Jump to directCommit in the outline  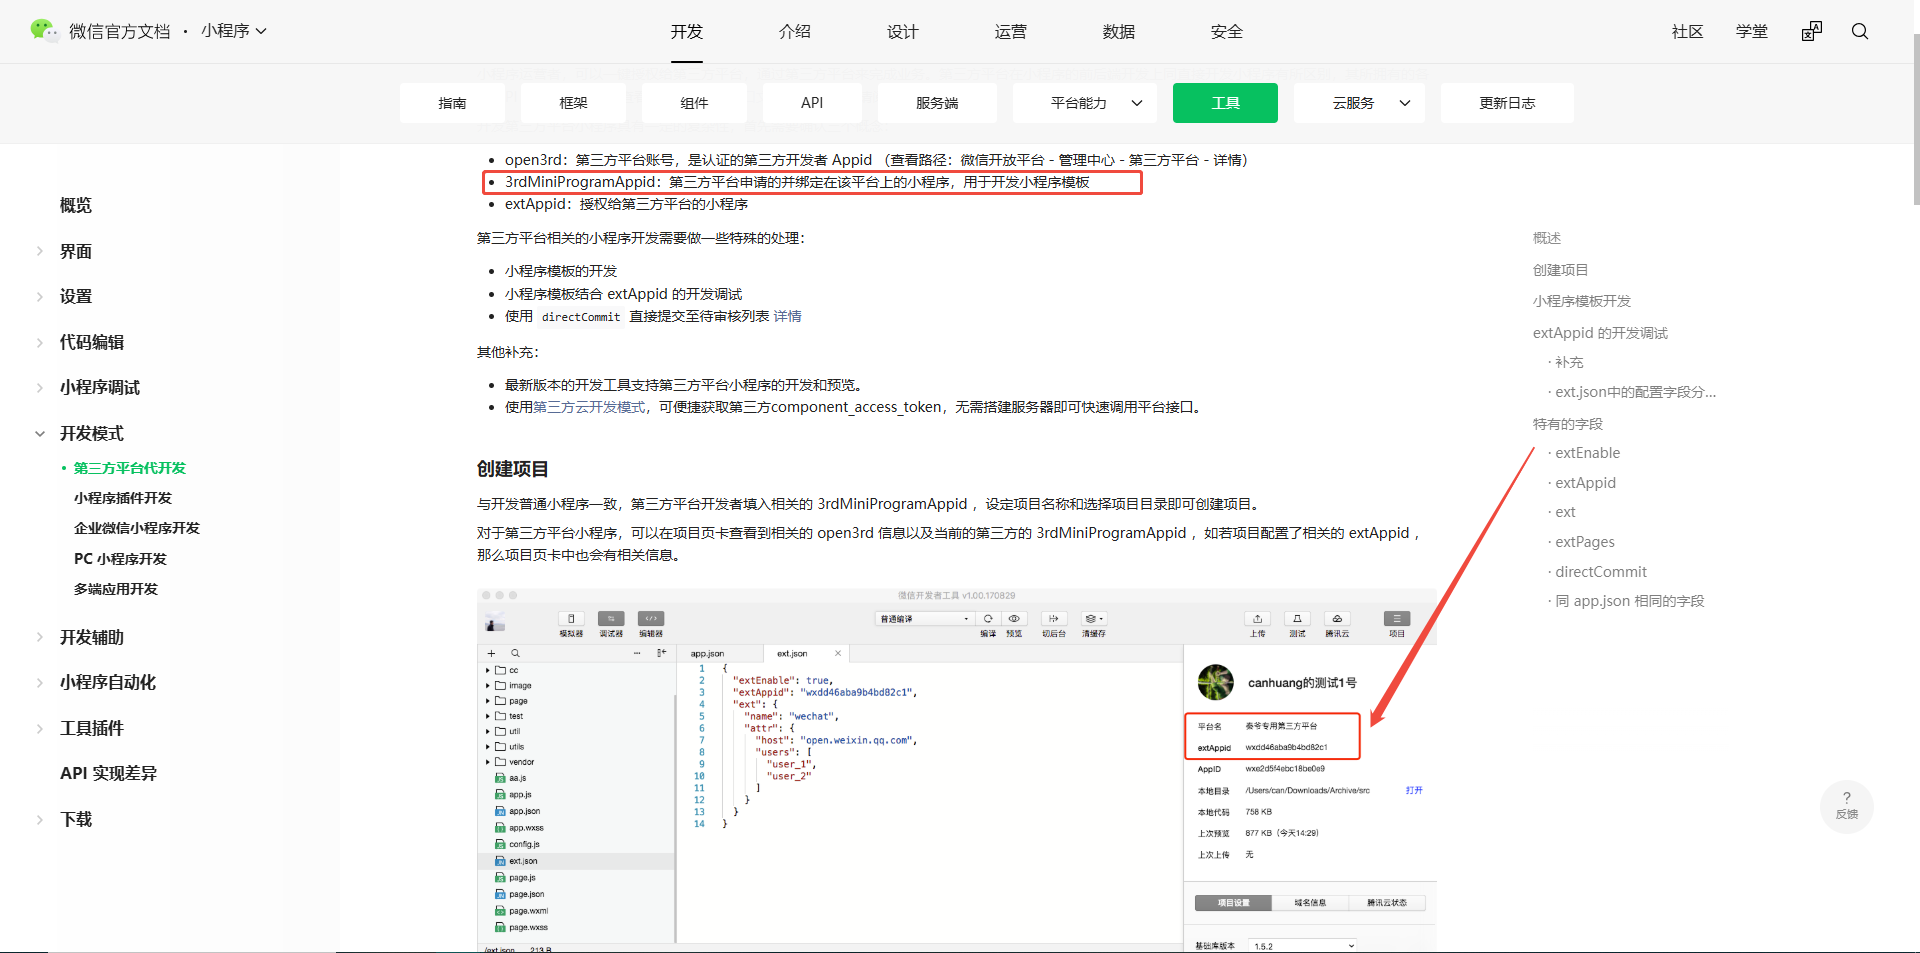[x=1601, y=572]
